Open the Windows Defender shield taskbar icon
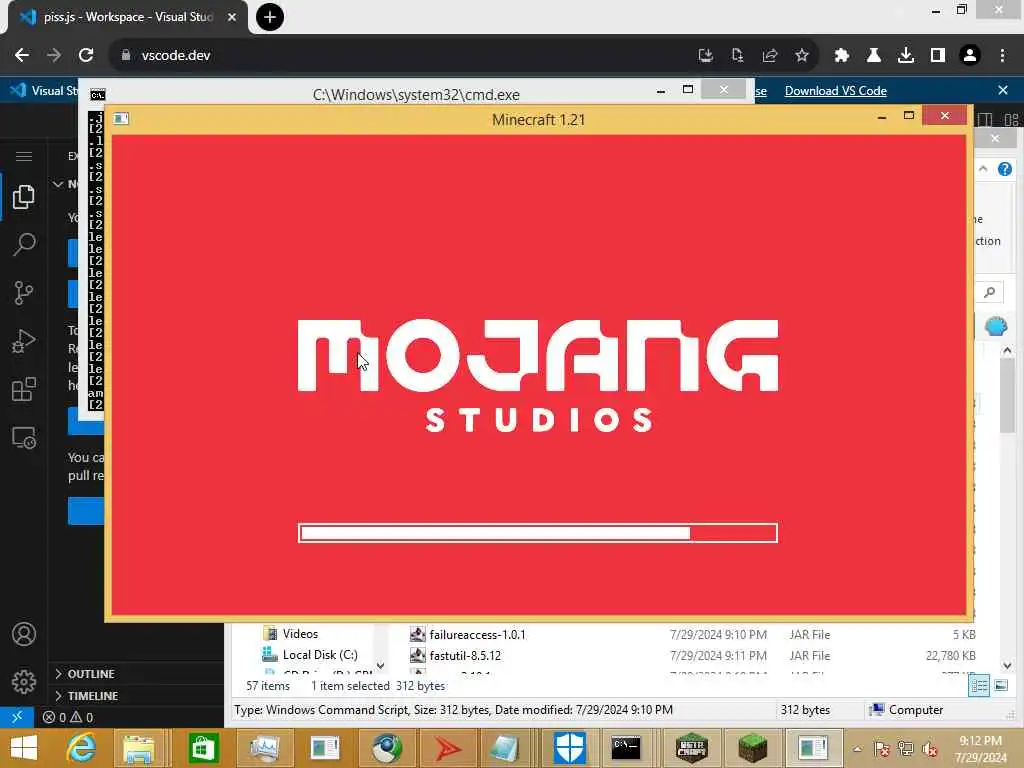 (x=569, y=748)
